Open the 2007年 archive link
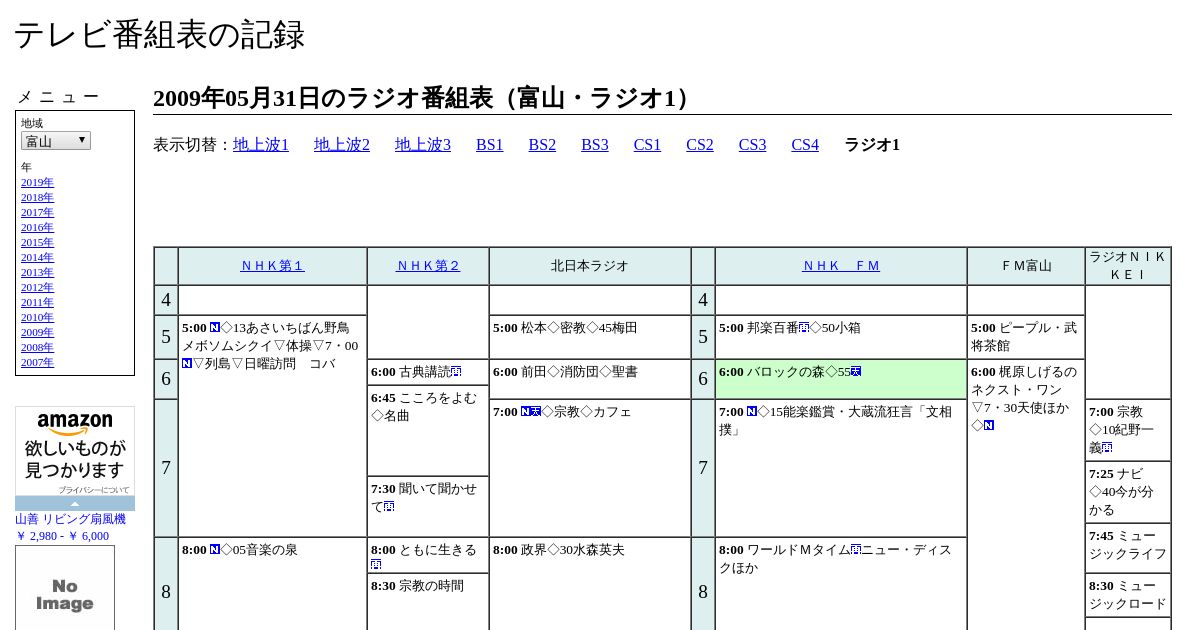The image size is (1200, 630). [x=37, y=362]
